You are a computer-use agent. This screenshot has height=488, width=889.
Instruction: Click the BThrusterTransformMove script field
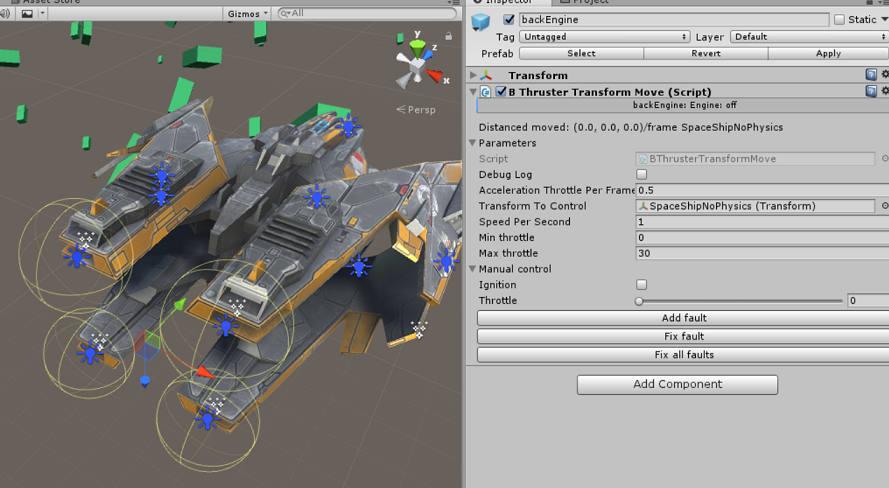tap(755, 159)
